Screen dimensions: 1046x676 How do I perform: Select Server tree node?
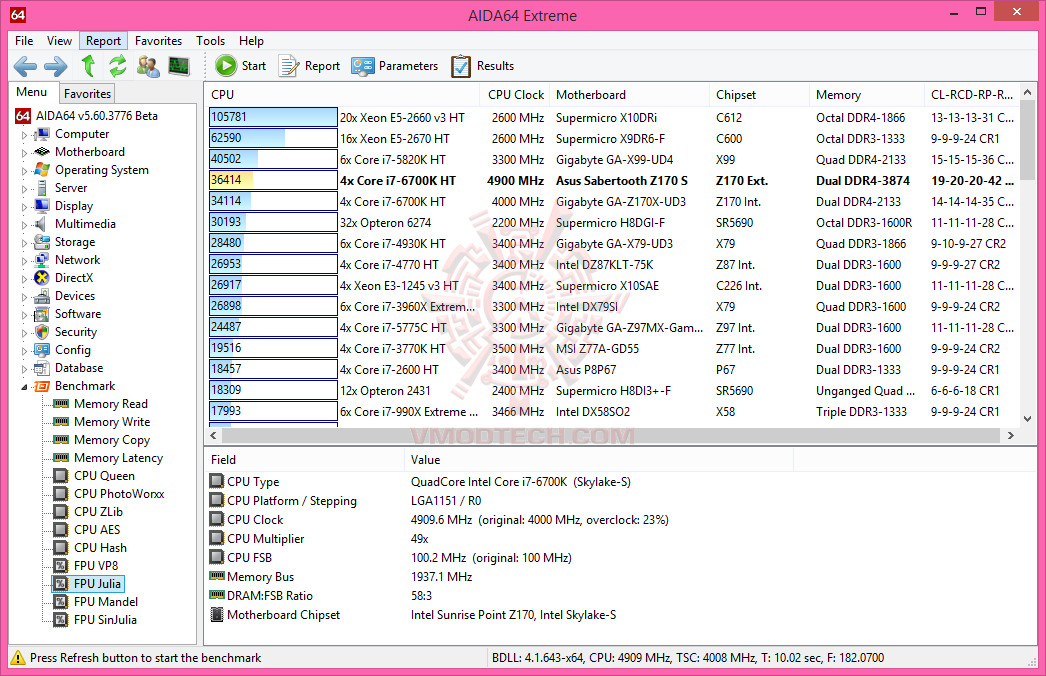(71, 188)
